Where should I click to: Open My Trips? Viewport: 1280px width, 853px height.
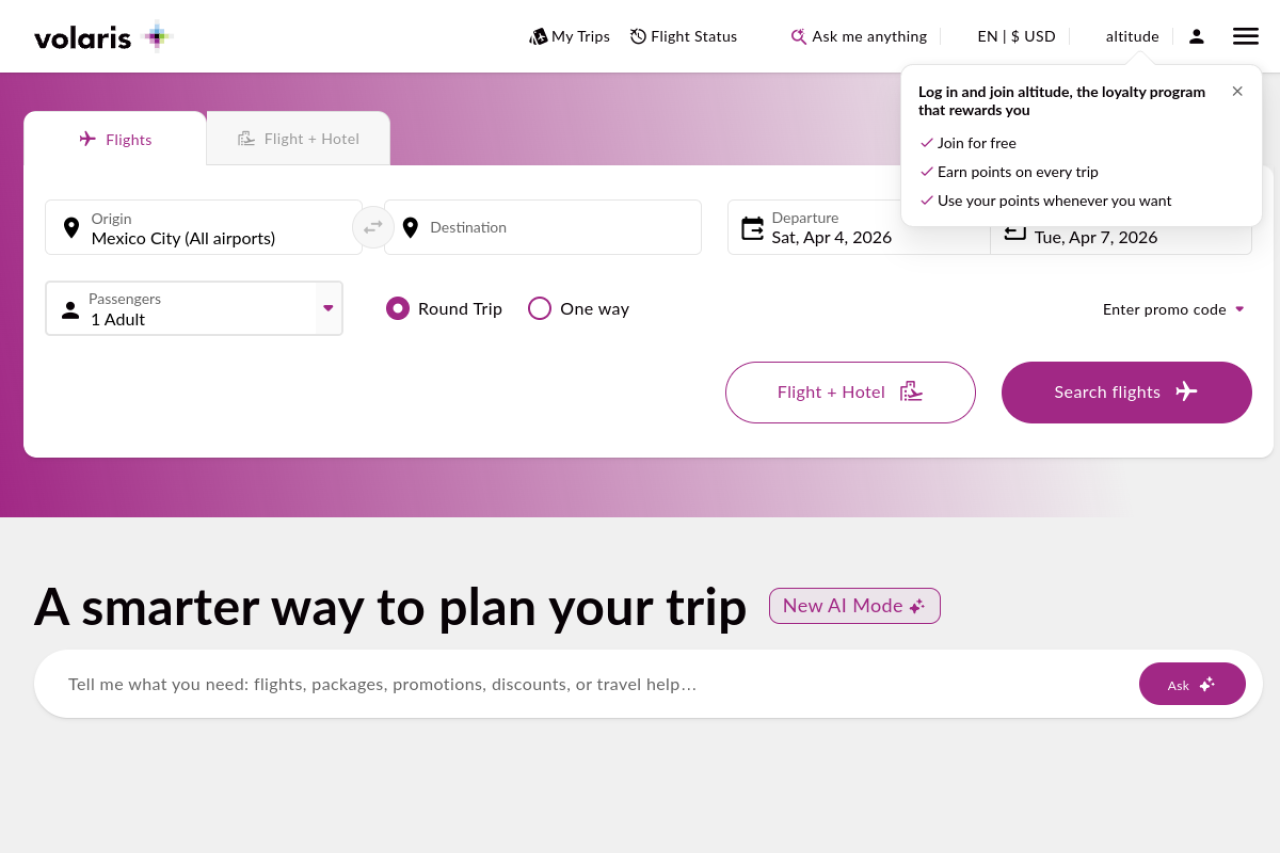[x=569, y=37]
